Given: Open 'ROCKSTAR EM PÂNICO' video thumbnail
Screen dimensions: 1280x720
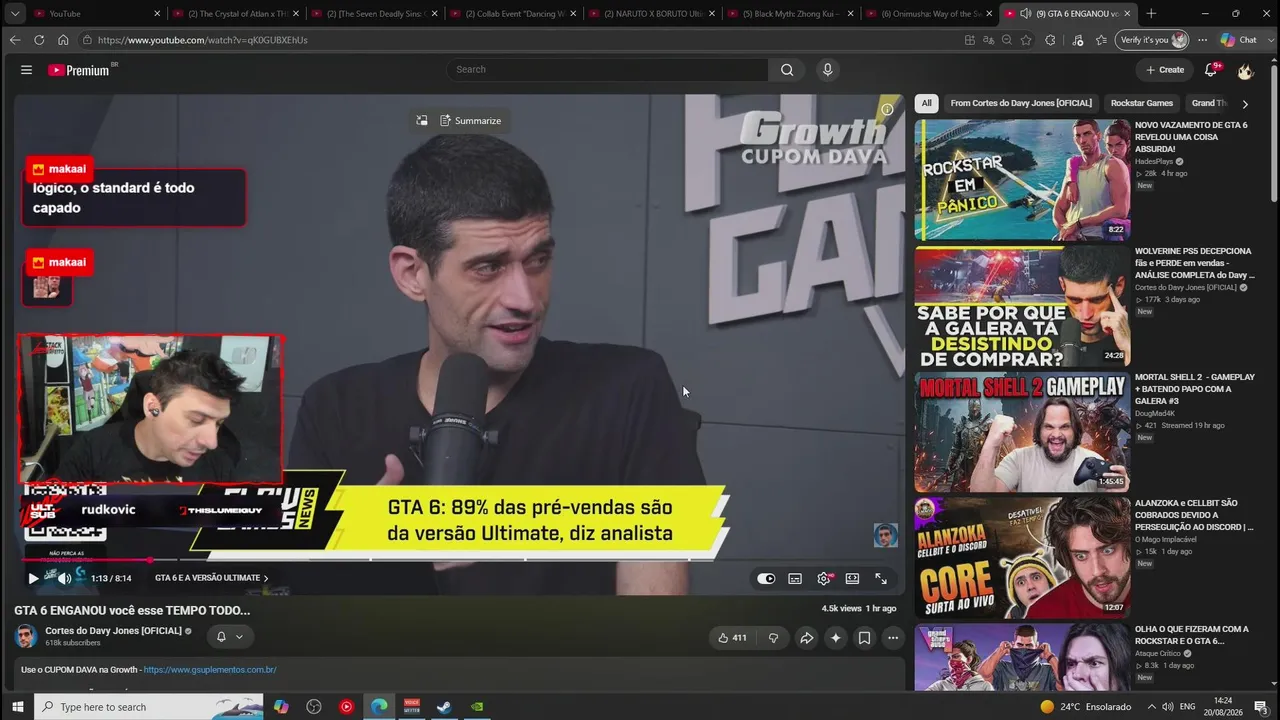Looking at the screenshot, I should tap(1022, 180).
